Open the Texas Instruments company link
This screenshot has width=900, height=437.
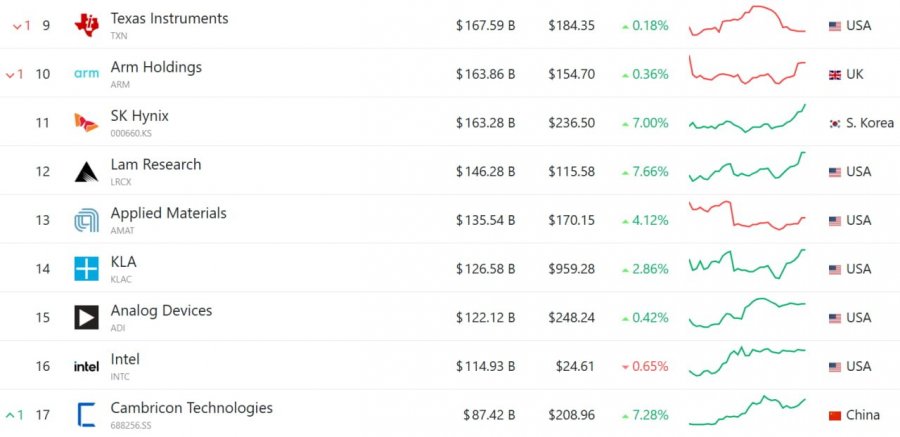(x=169, y=19)
